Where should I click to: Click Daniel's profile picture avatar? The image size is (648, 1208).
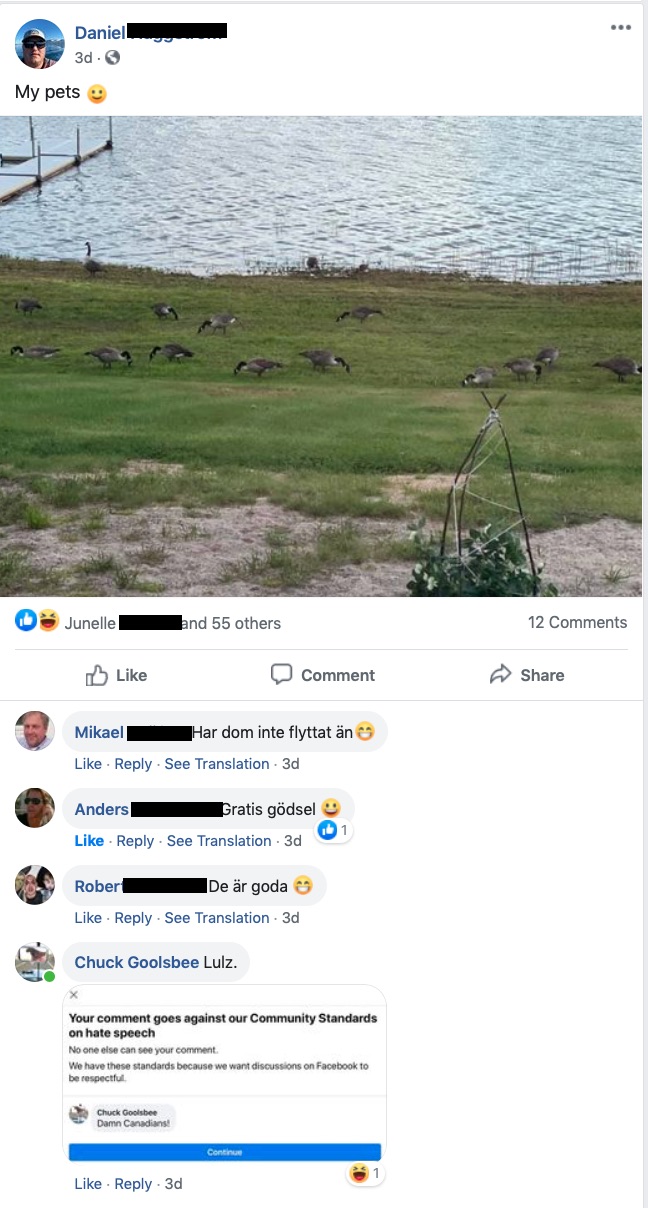point(40,43)
